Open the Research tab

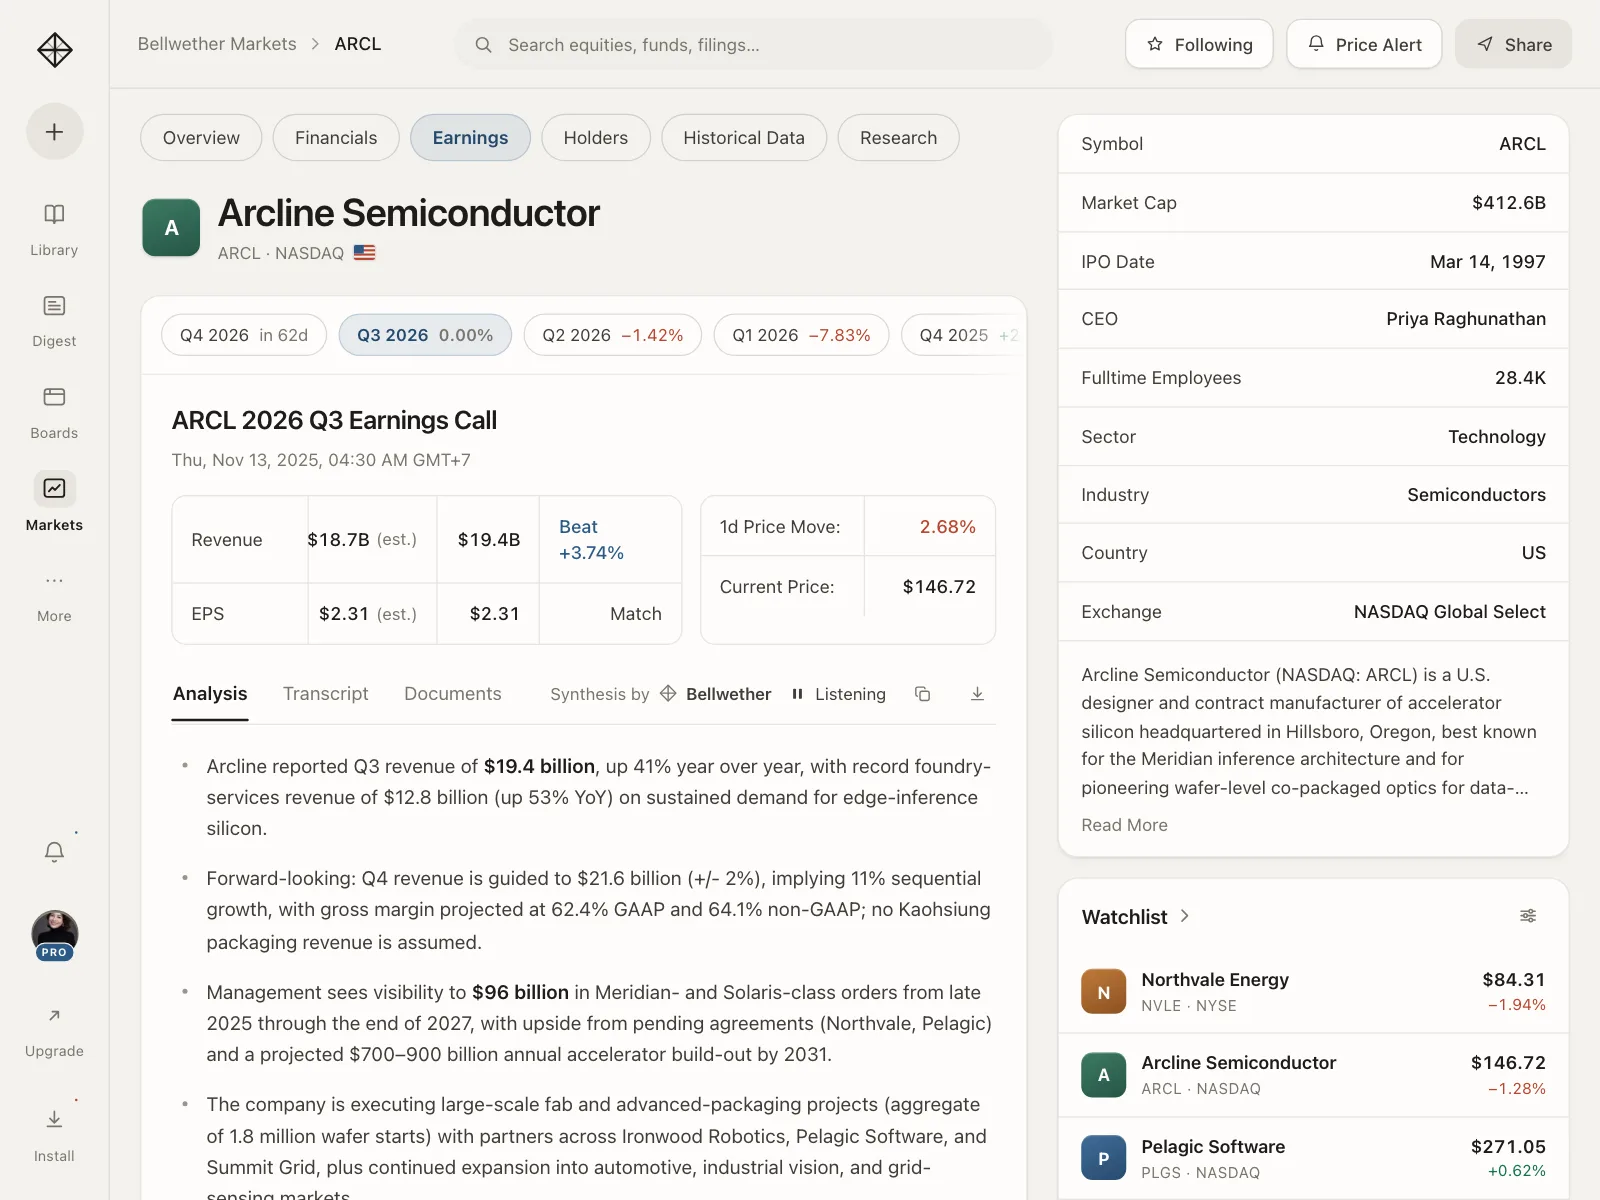click(899, 138)
